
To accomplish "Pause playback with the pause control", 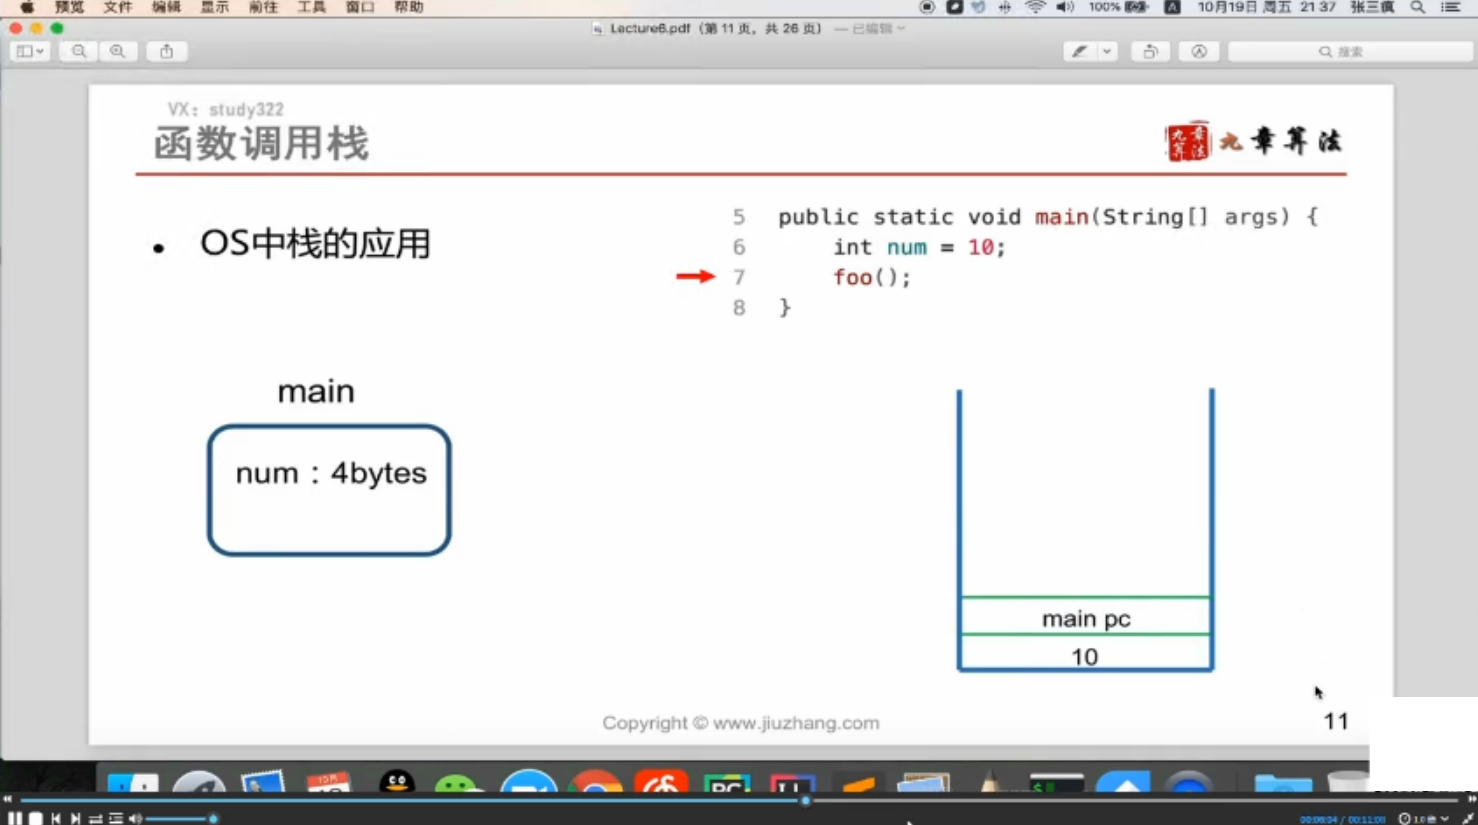I will (x=15, y=818).
